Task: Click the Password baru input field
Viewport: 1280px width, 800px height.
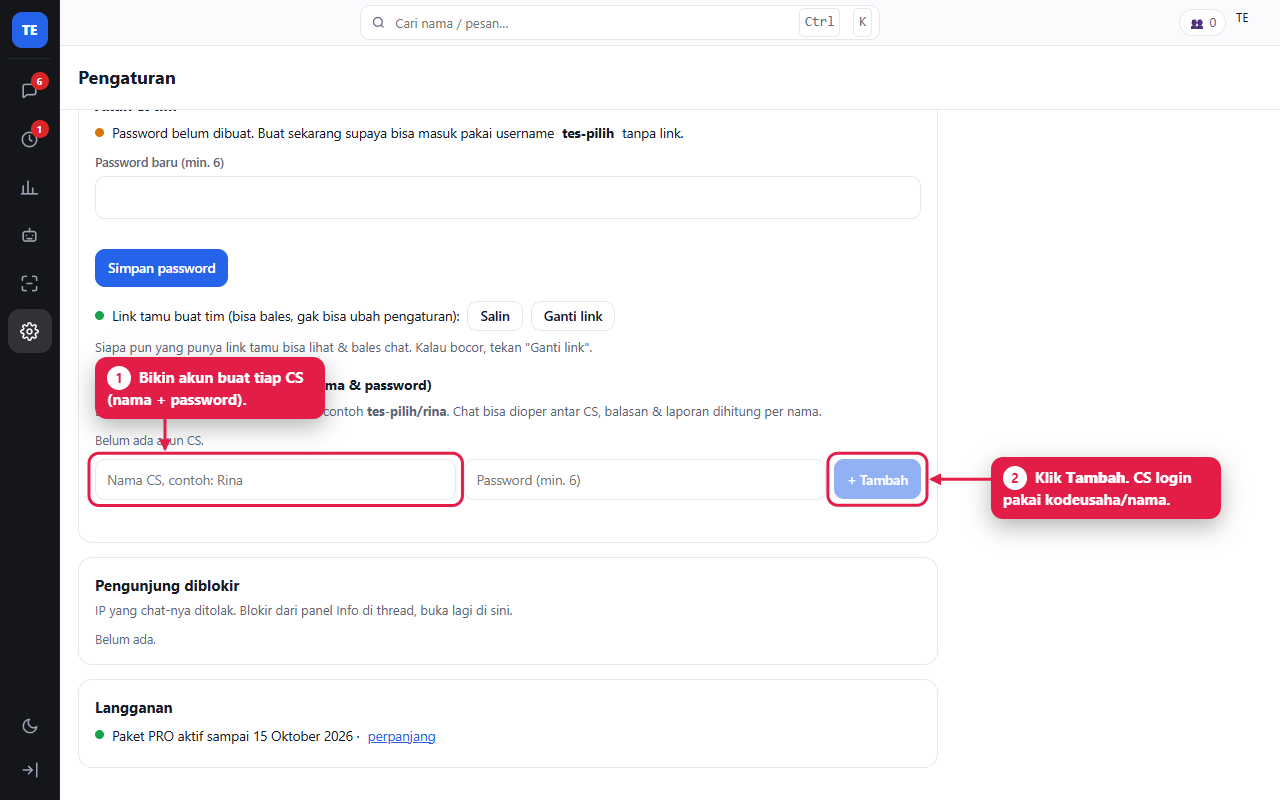Action: point(508,197)
